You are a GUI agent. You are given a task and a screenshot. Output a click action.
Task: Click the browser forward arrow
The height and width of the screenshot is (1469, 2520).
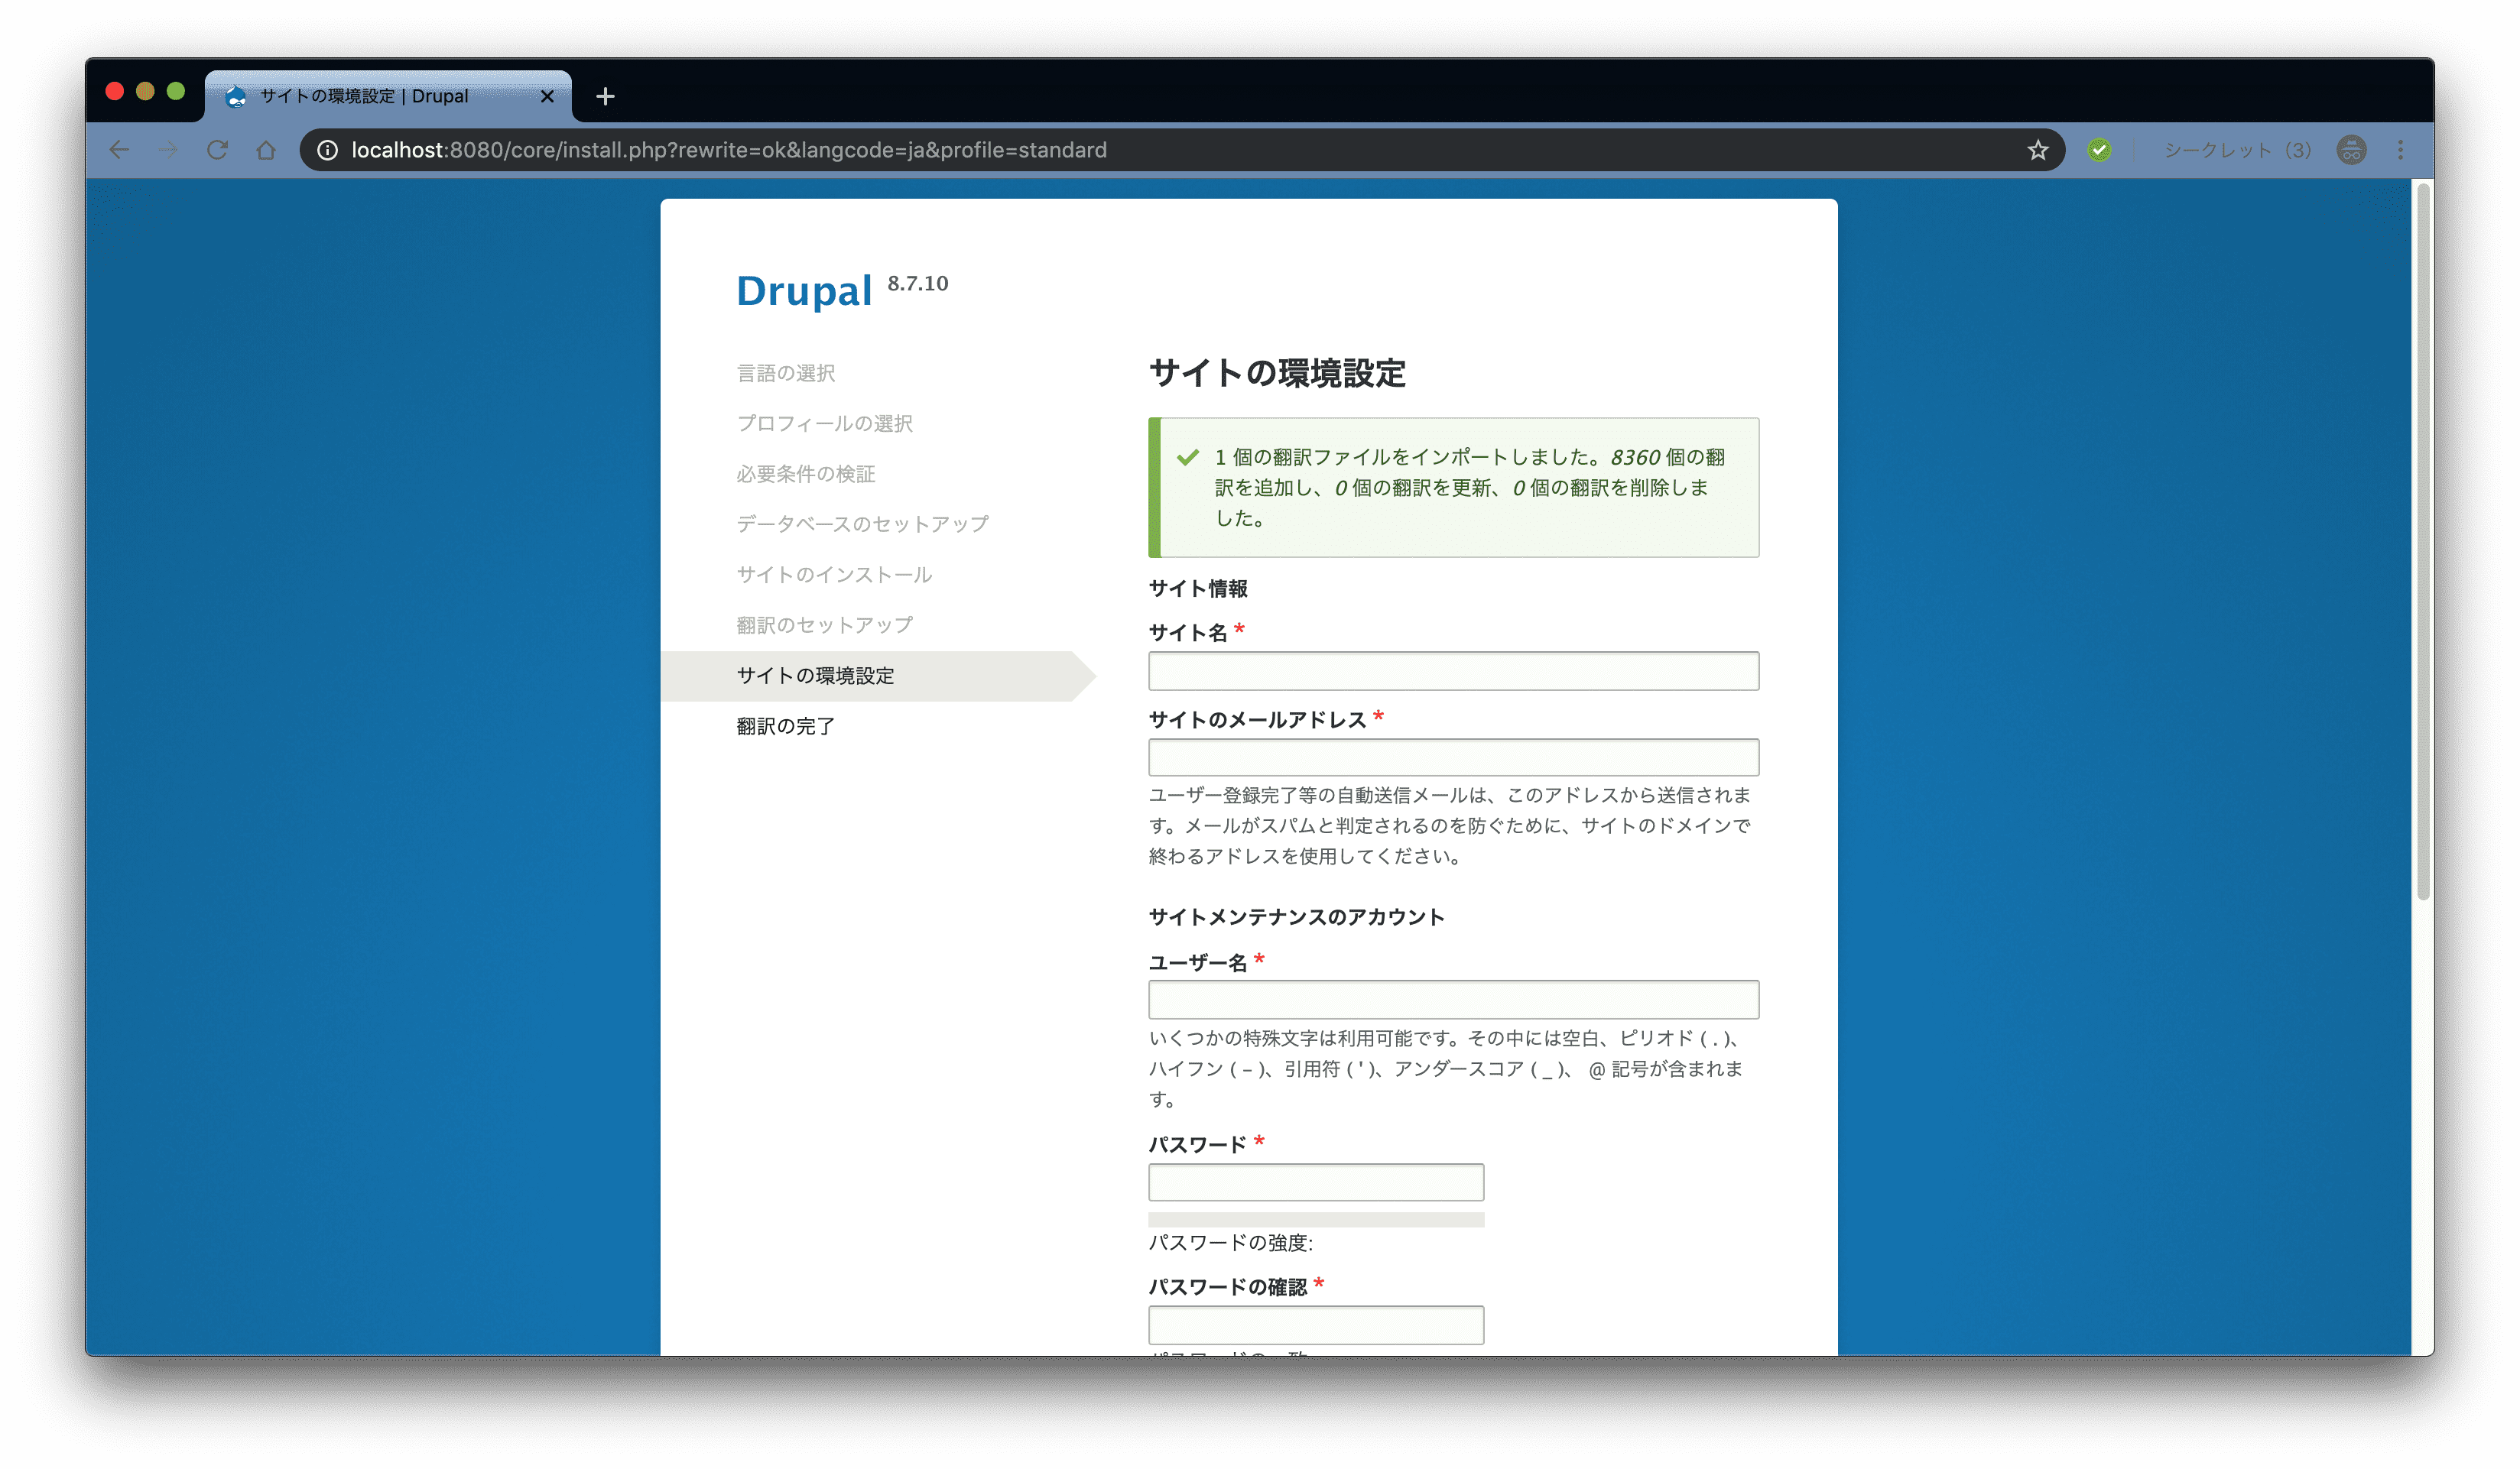tap(168, 150)
